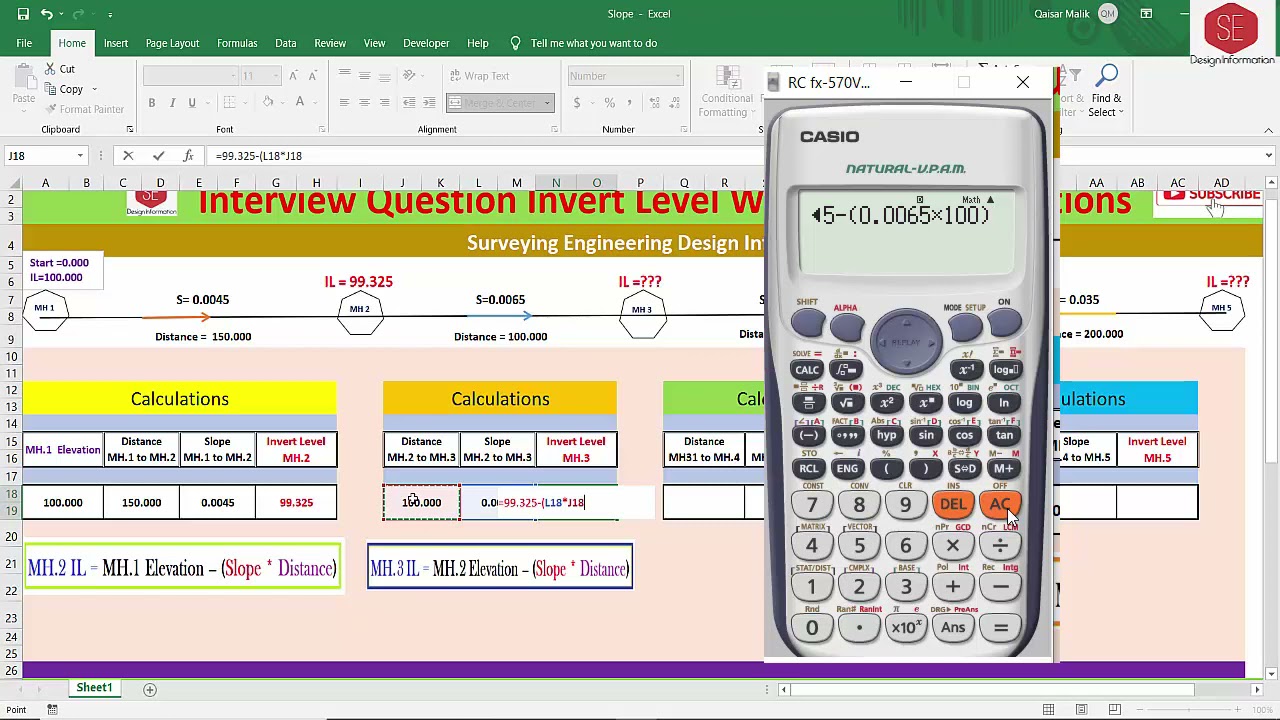Switch to the Insert tab
This screenshot has height=720, width=1280.
(x=116, y=43)
